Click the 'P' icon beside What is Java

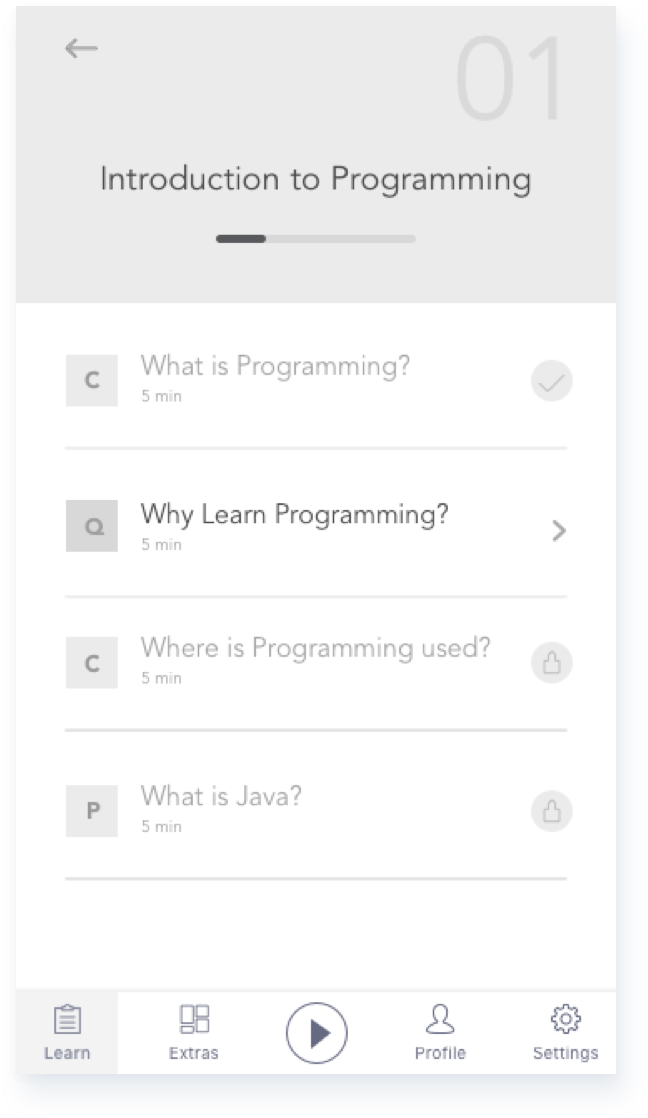pos(91,811)
